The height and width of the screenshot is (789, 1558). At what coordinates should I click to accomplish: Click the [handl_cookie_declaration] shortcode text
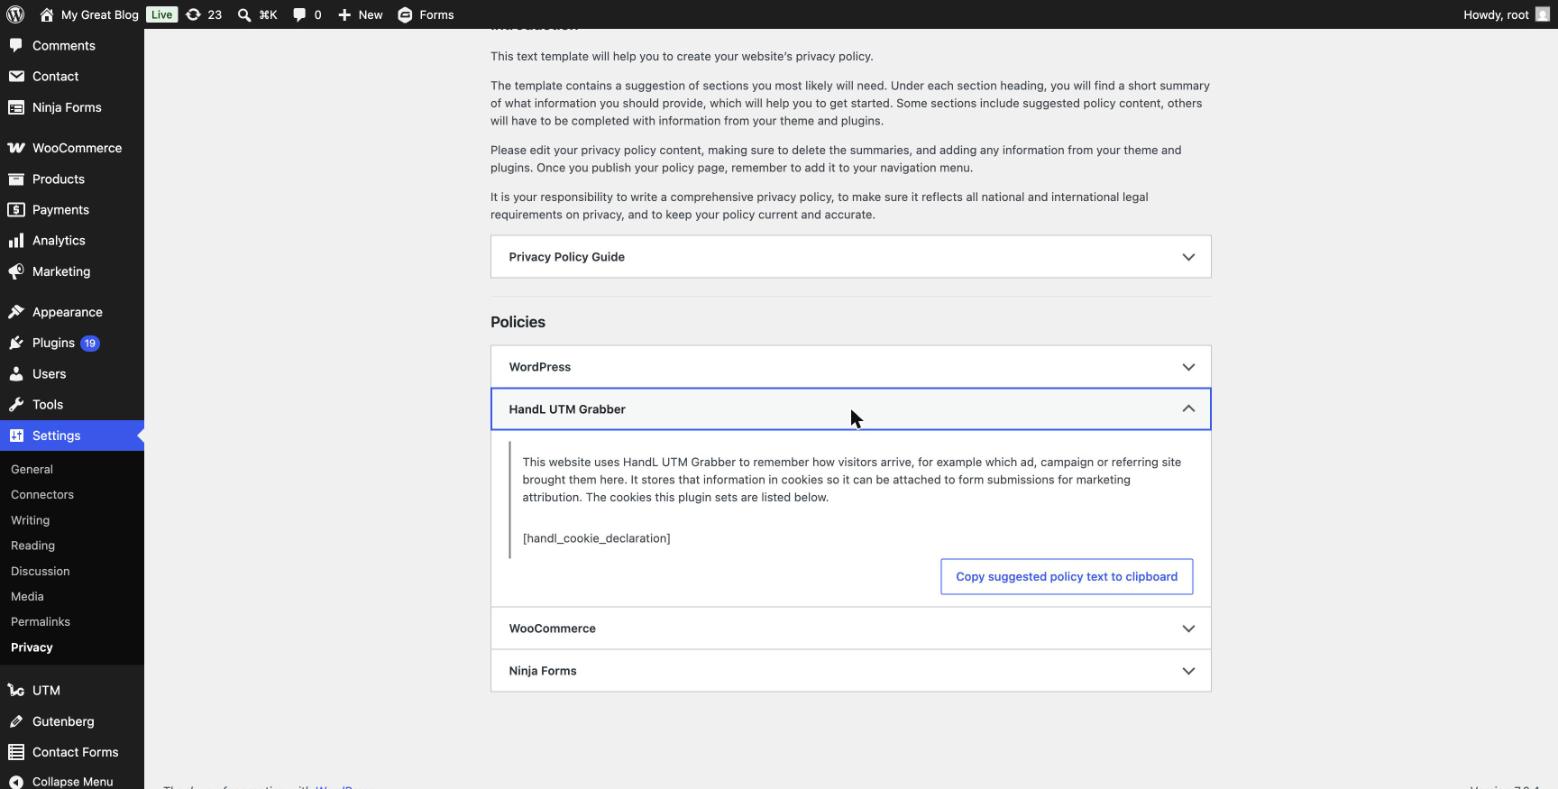coord(596,538)
